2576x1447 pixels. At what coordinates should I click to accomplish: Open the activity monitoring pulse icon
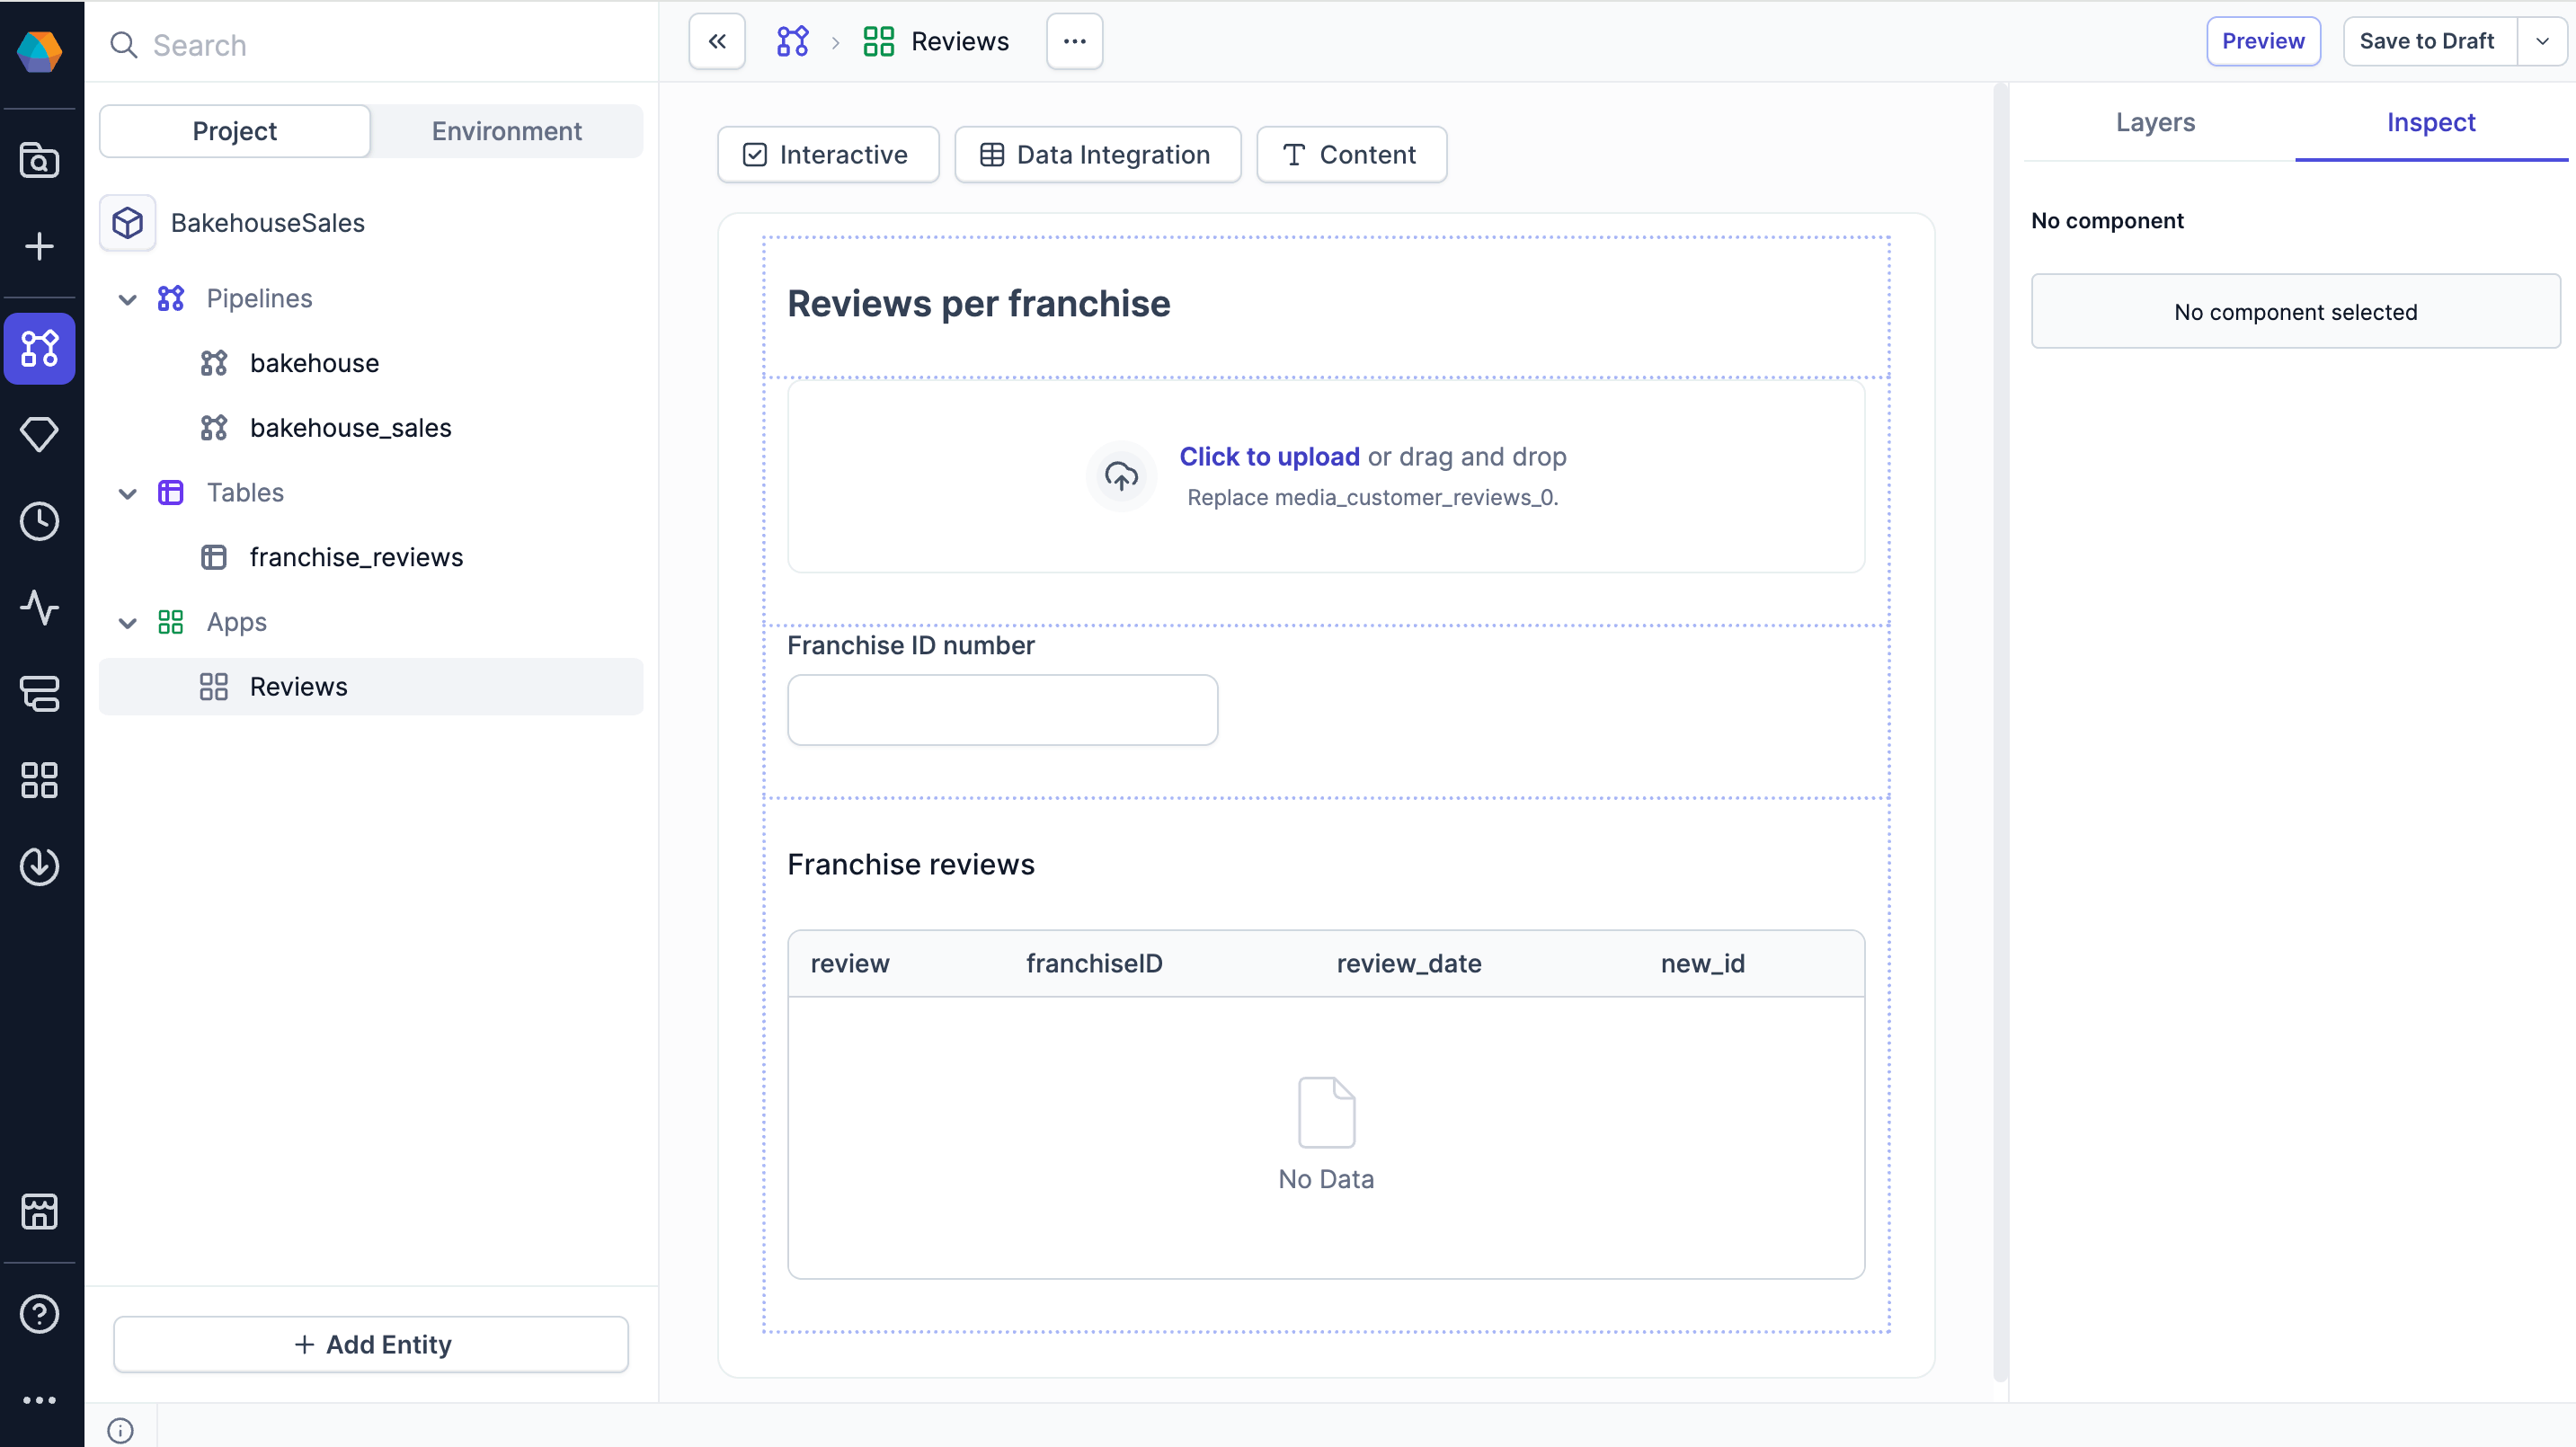coord(40,607)
